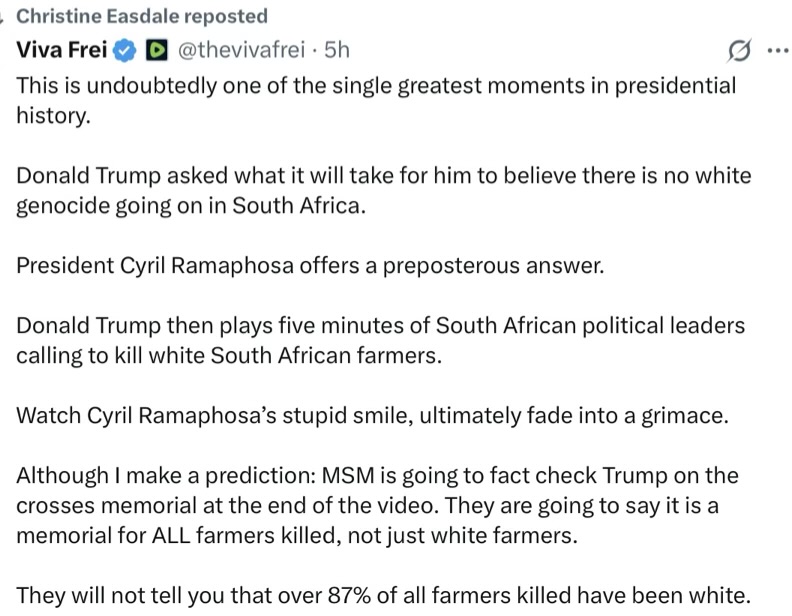792x616 pixels.
Task: Click the repost icon beside Christine Easdale
Action: 2,18
